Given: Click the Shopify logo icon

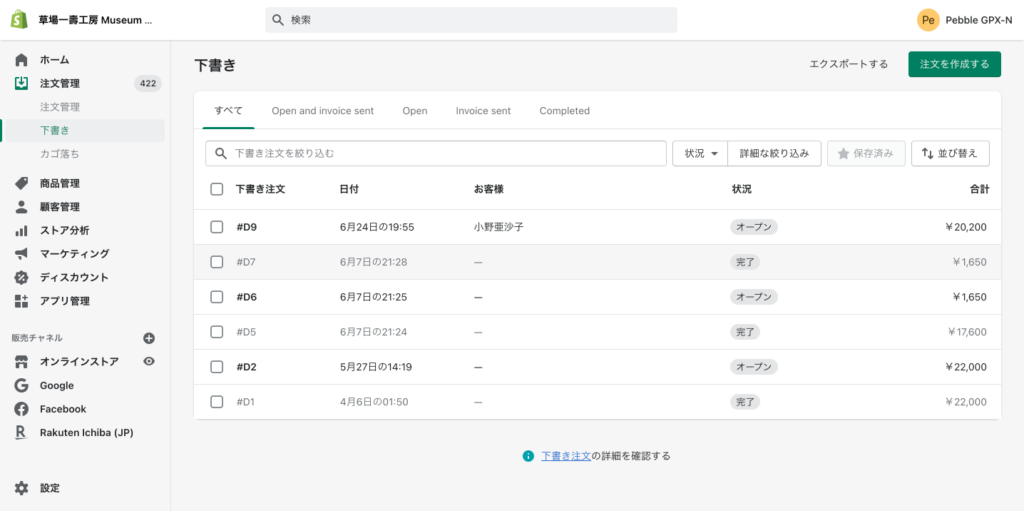Looking at the screenshot, I should click(x=19, y=20).
